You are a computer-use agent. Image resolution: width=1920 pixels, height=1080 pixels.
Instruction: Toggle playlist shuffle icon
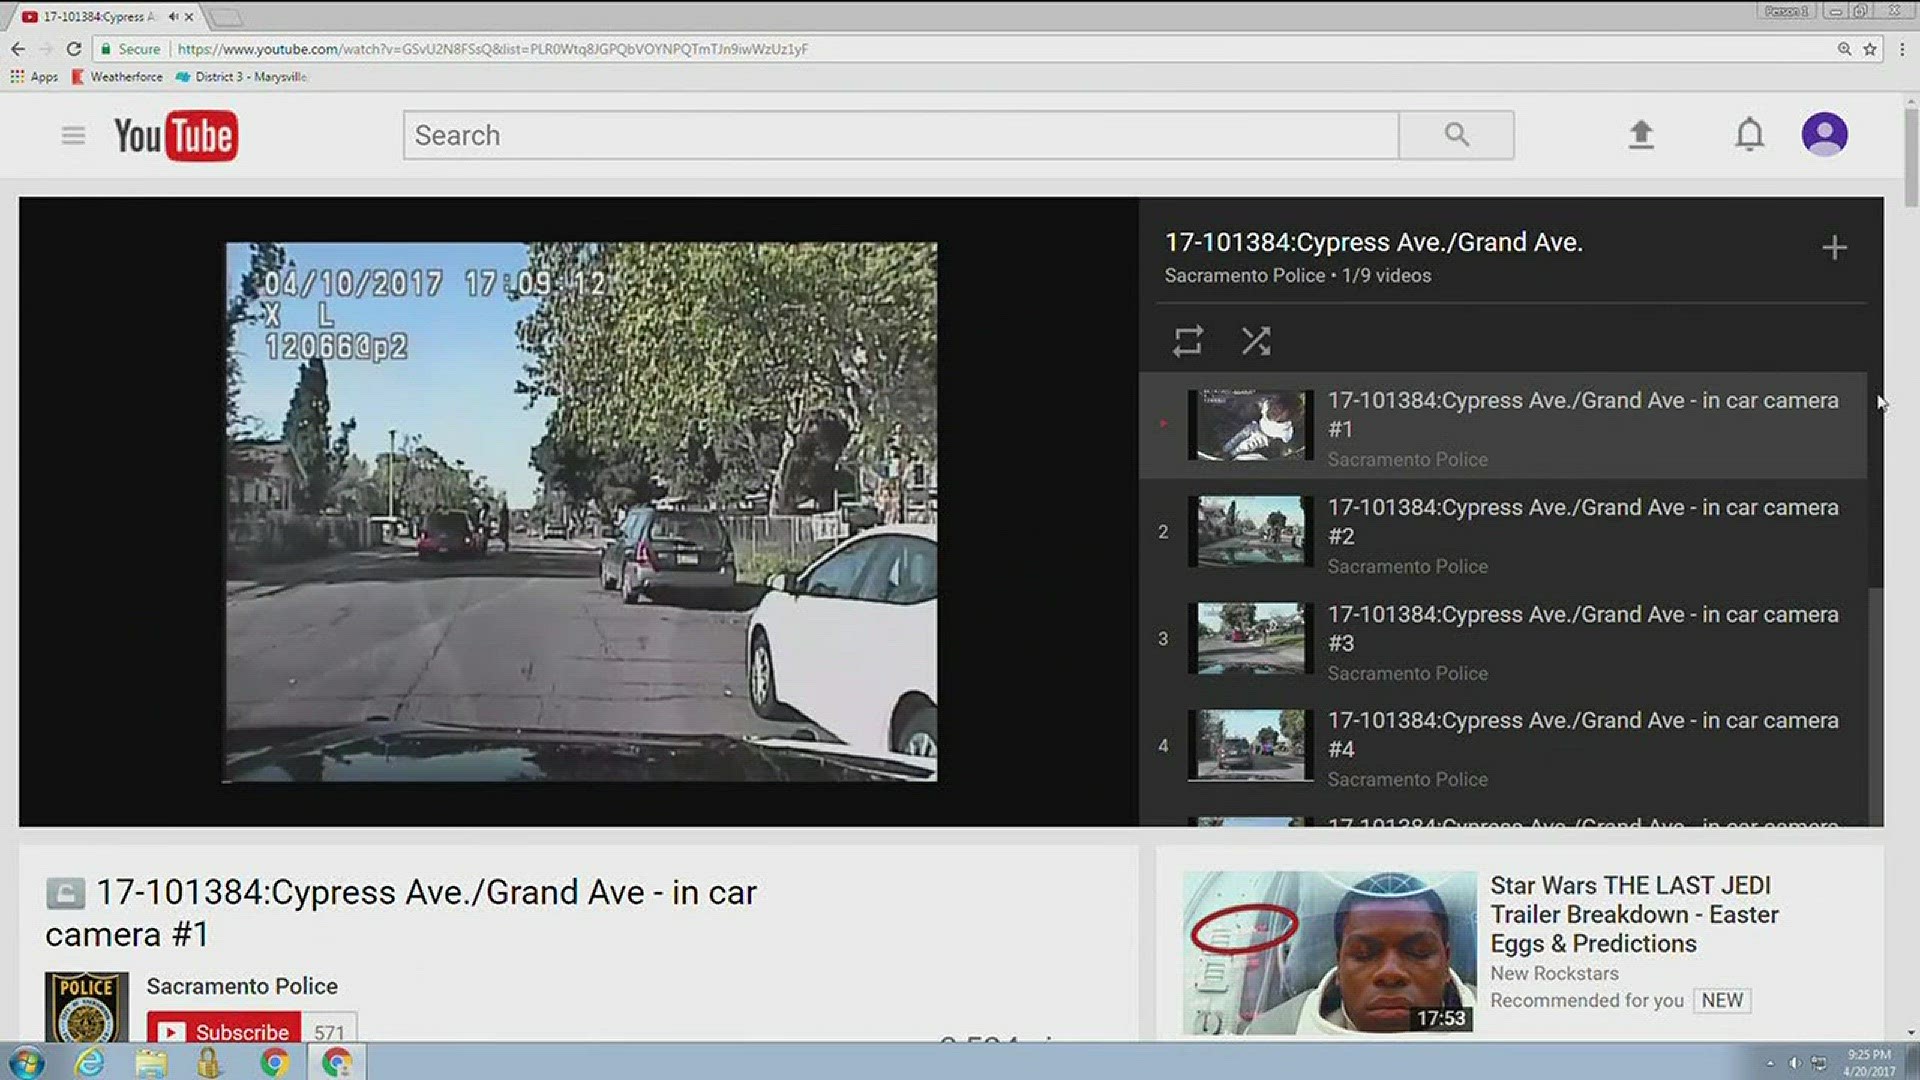pos(1256,341)
